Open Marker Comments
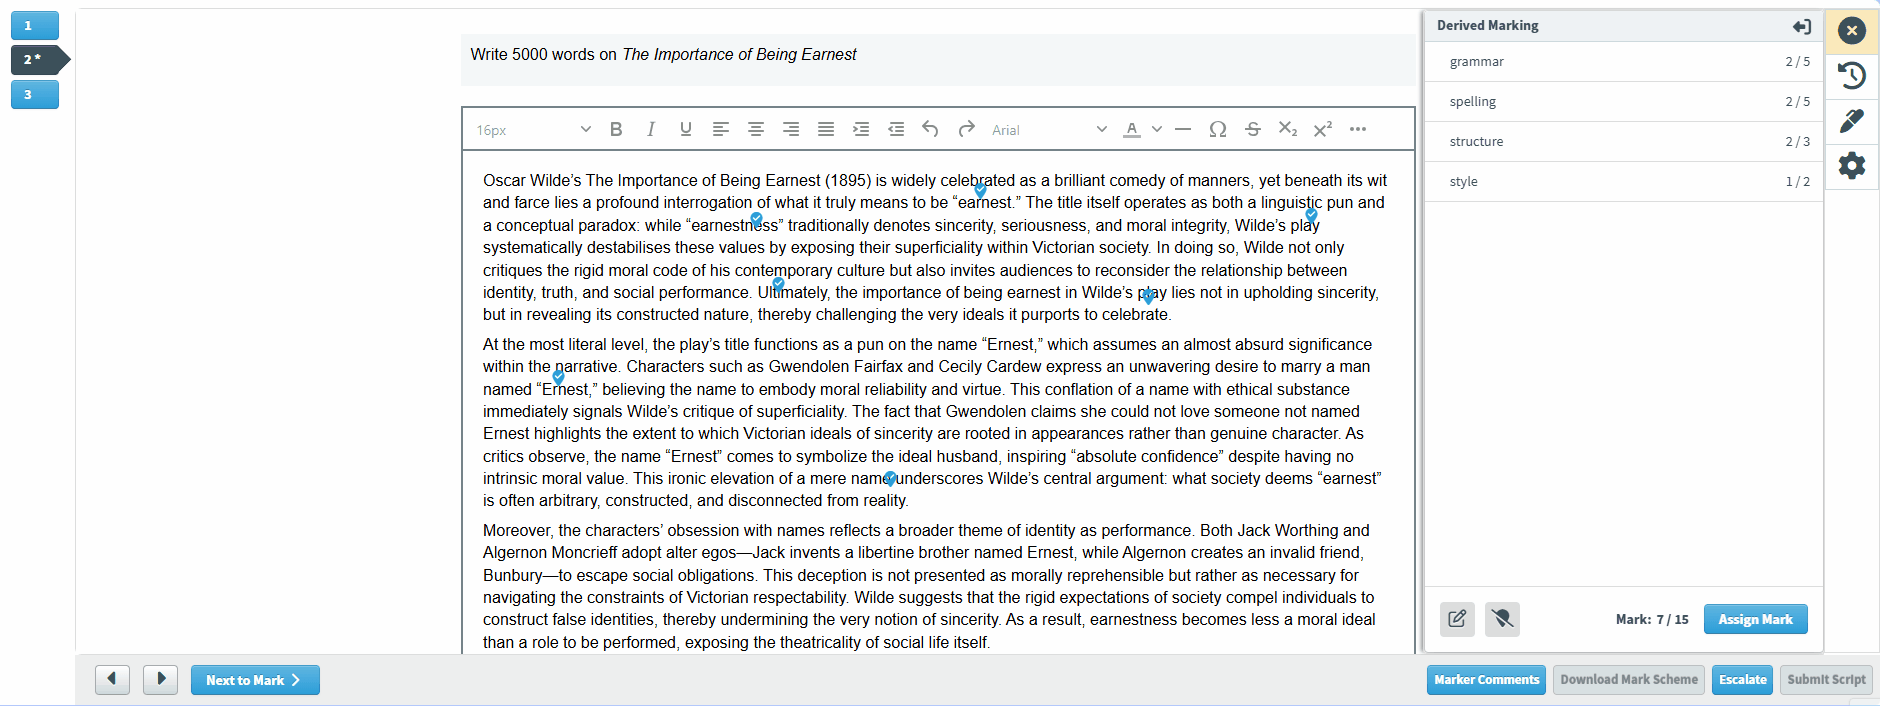1880x706 pixels. [x=1486, y=680]
